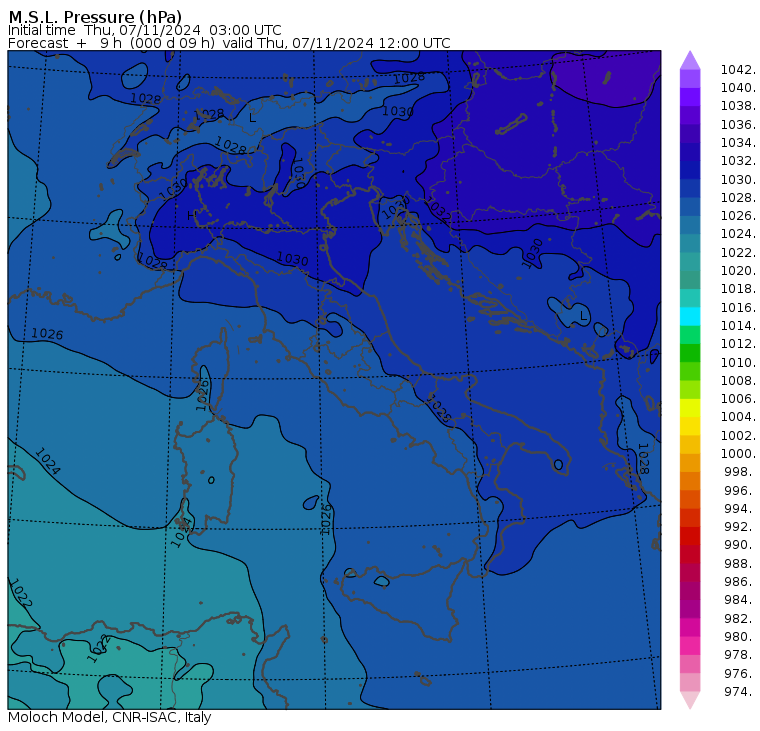This screenshot has width=760, height=731.
Task: Click the '1034.' colorbar label
Action: tap(738, 143)
